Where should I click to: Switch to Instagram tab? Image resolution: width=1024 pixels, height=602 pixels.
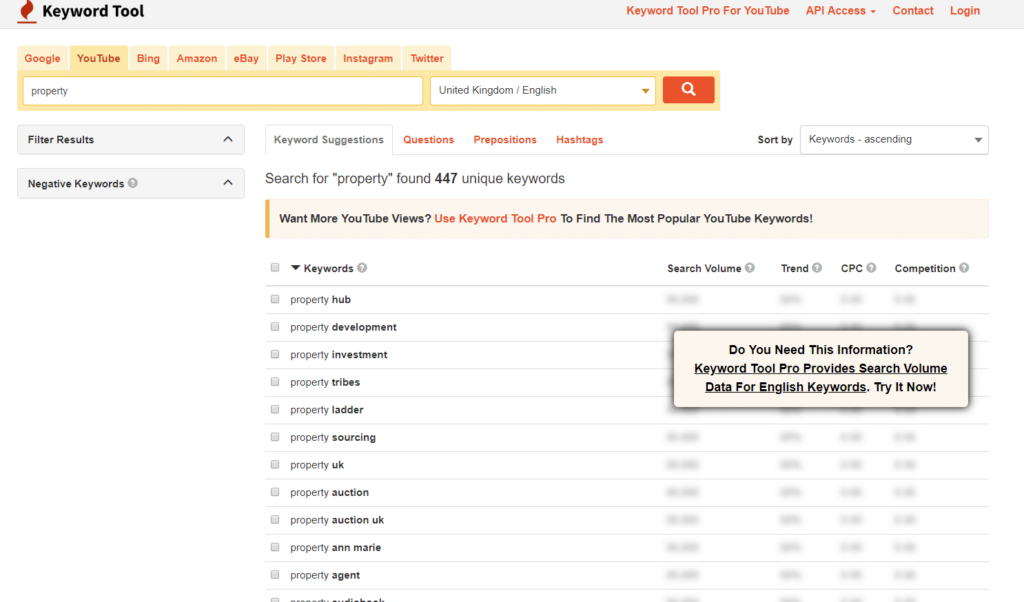pos(368,58)
